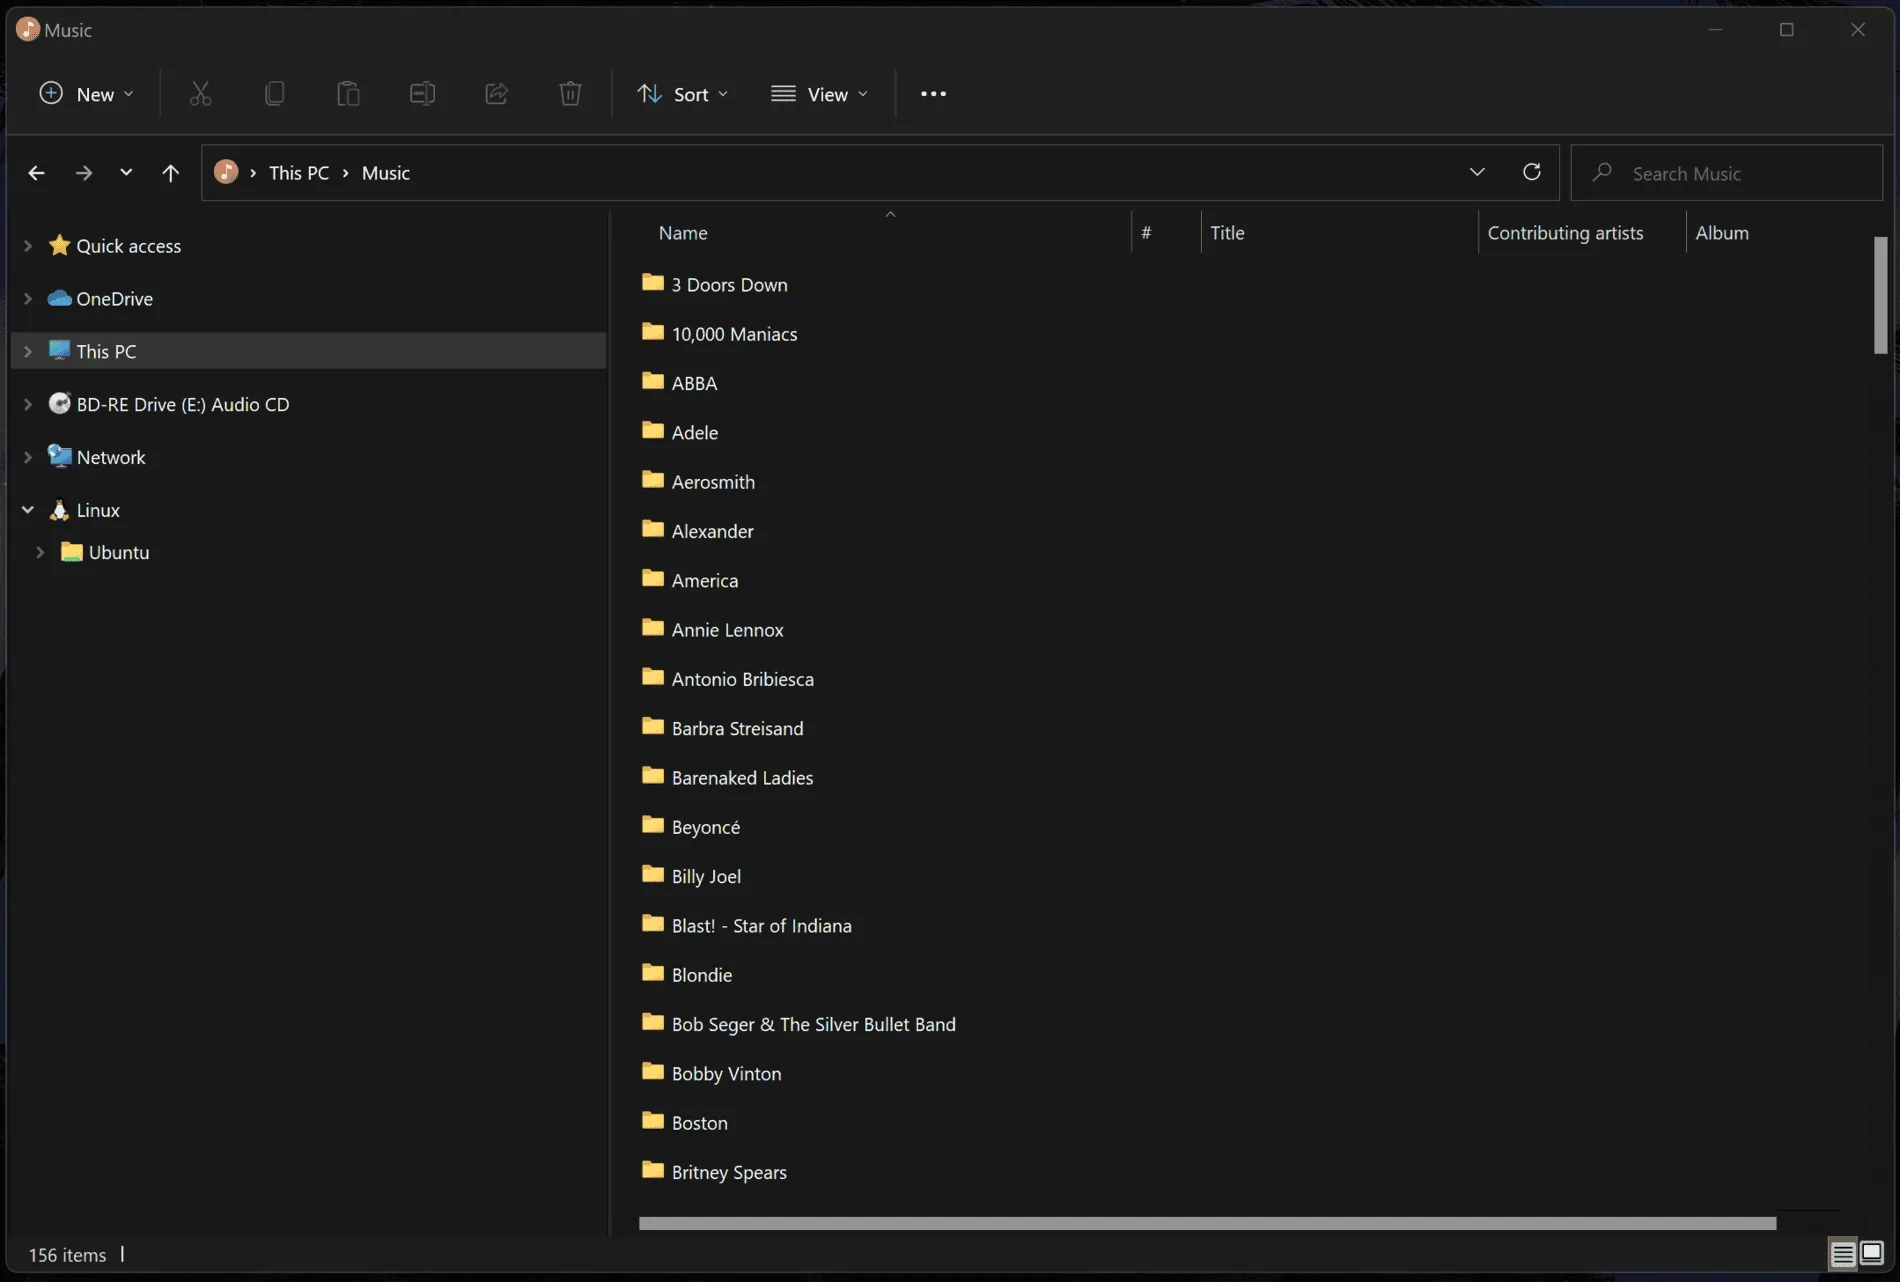Expand the OneDrive tree item
The width and height of the screenshot is (1900, 1282).
(28, 298)
